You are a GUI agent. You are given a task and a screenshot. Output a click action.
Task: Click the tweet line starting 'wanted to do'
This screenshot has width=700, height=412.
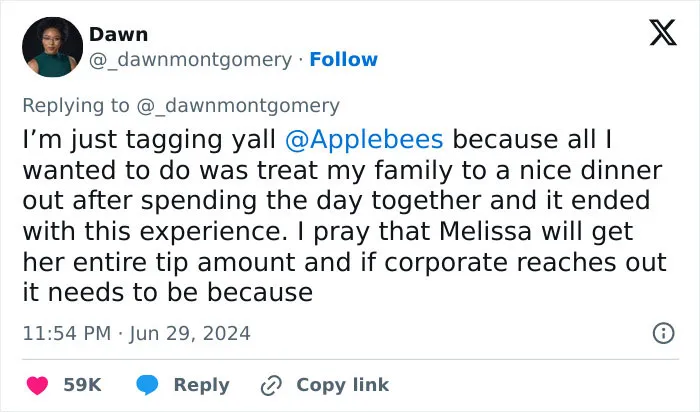pyautogui.click(x=342, y=171)
